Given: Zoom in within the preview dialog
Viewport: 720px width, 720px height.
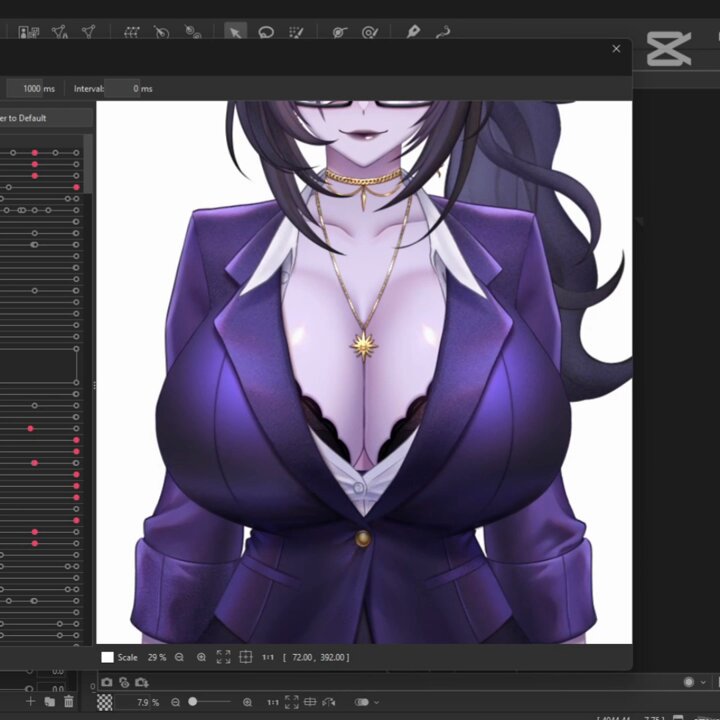Looking at the screenshot, I should (x=201, y=657).
